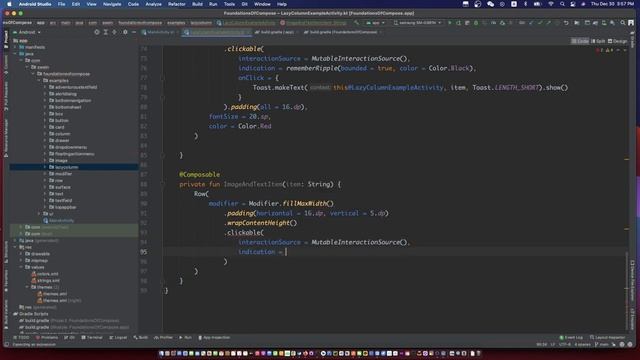Open the Layout Inspector tool window
This screenshot has height=360, width=640.
pos(607,338)
